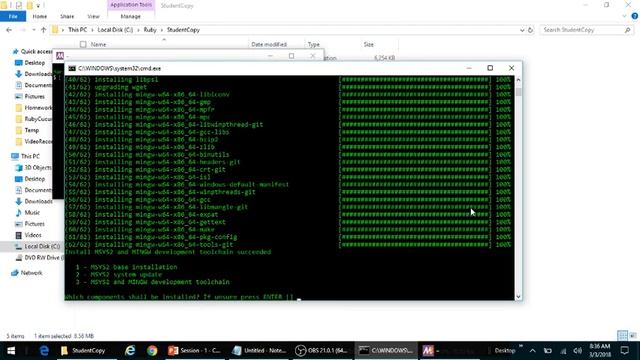Click This PC in the address path

pos(78,30)
